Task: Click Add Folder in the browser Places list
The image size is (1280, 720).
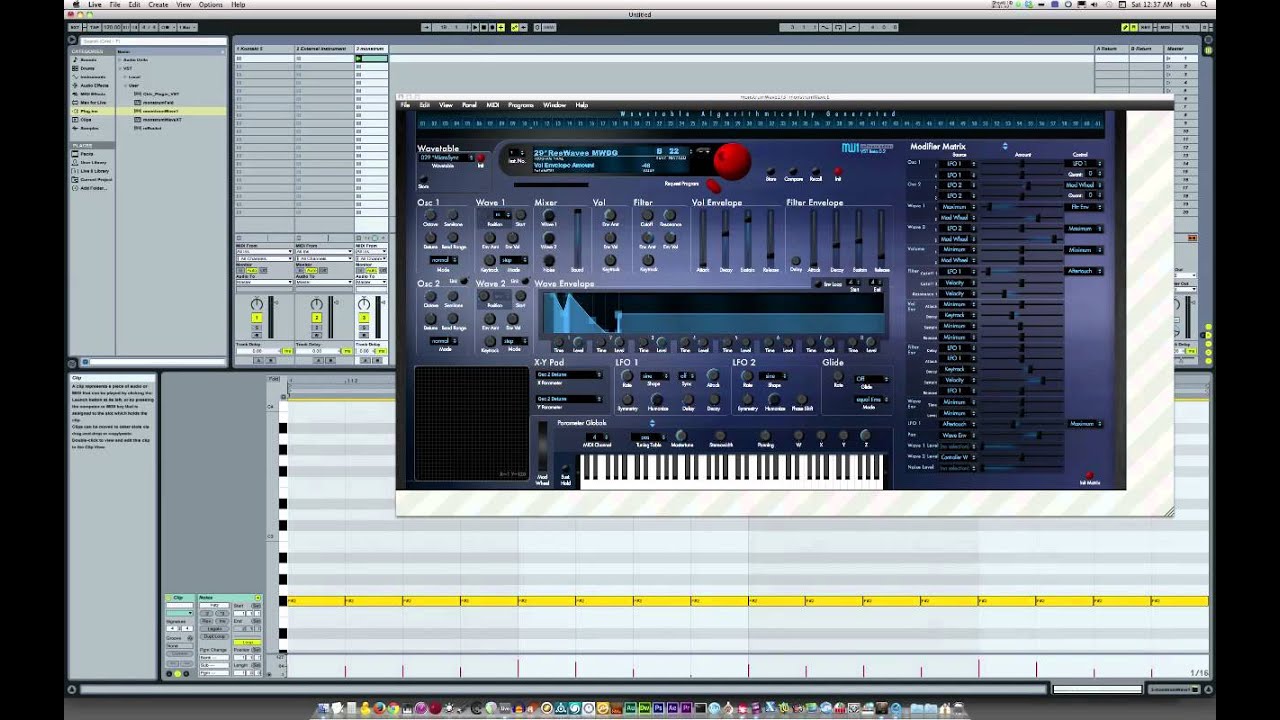Action: 94,187
